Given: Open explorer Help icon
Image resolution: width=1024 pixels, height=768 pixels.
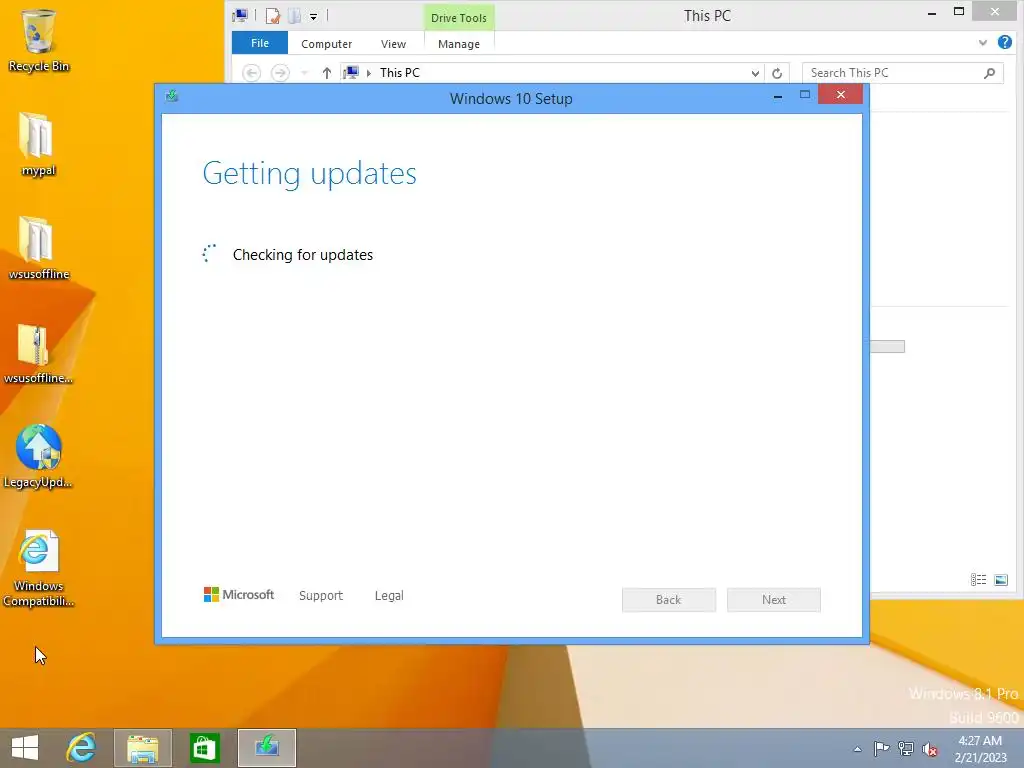Looking at the screenshot, I should click(x=1005, y=42).
